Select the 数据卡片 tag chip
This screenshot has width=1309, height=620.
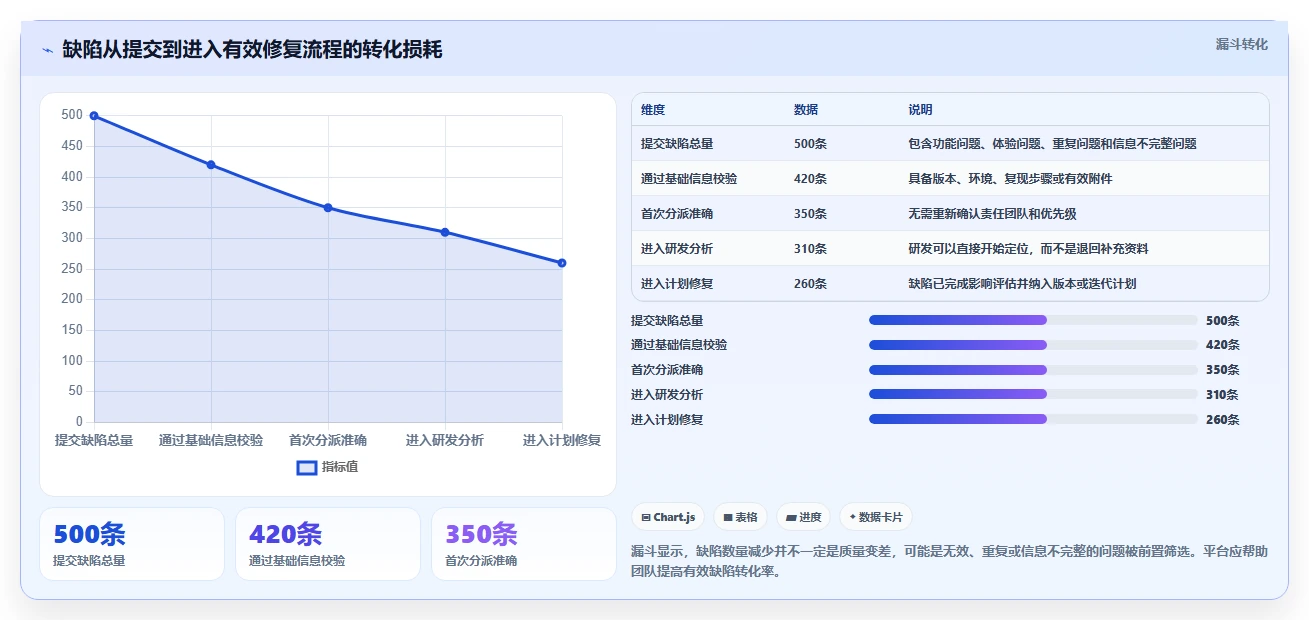tap(876, 517)
